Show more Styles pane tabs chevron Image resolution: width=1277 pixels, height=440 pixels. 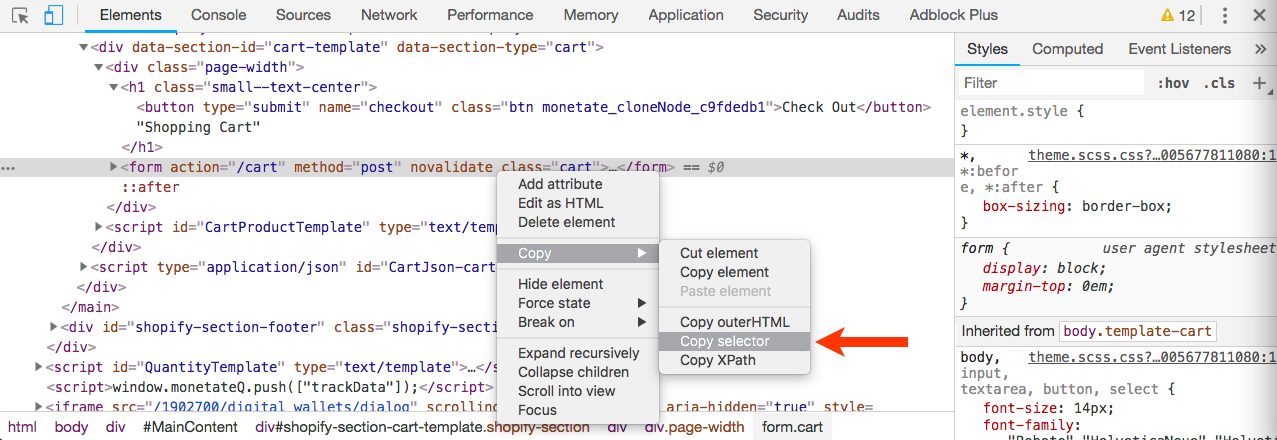[x=1260, y=49]
